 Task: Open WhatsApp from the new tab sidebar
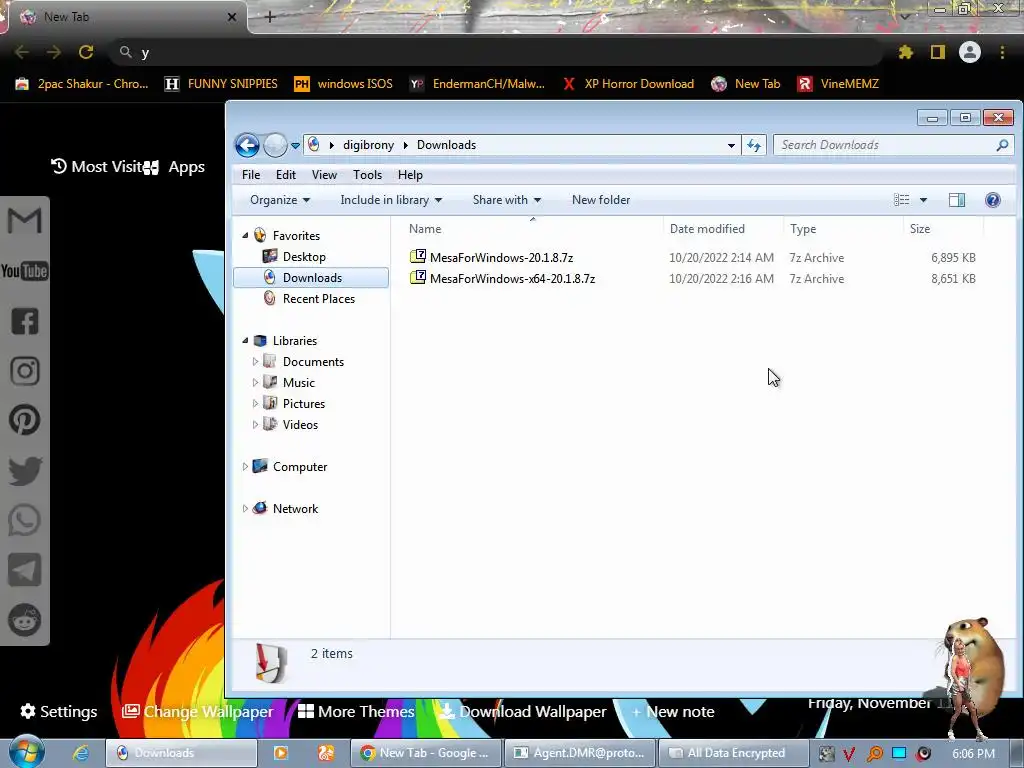point(25,520)
